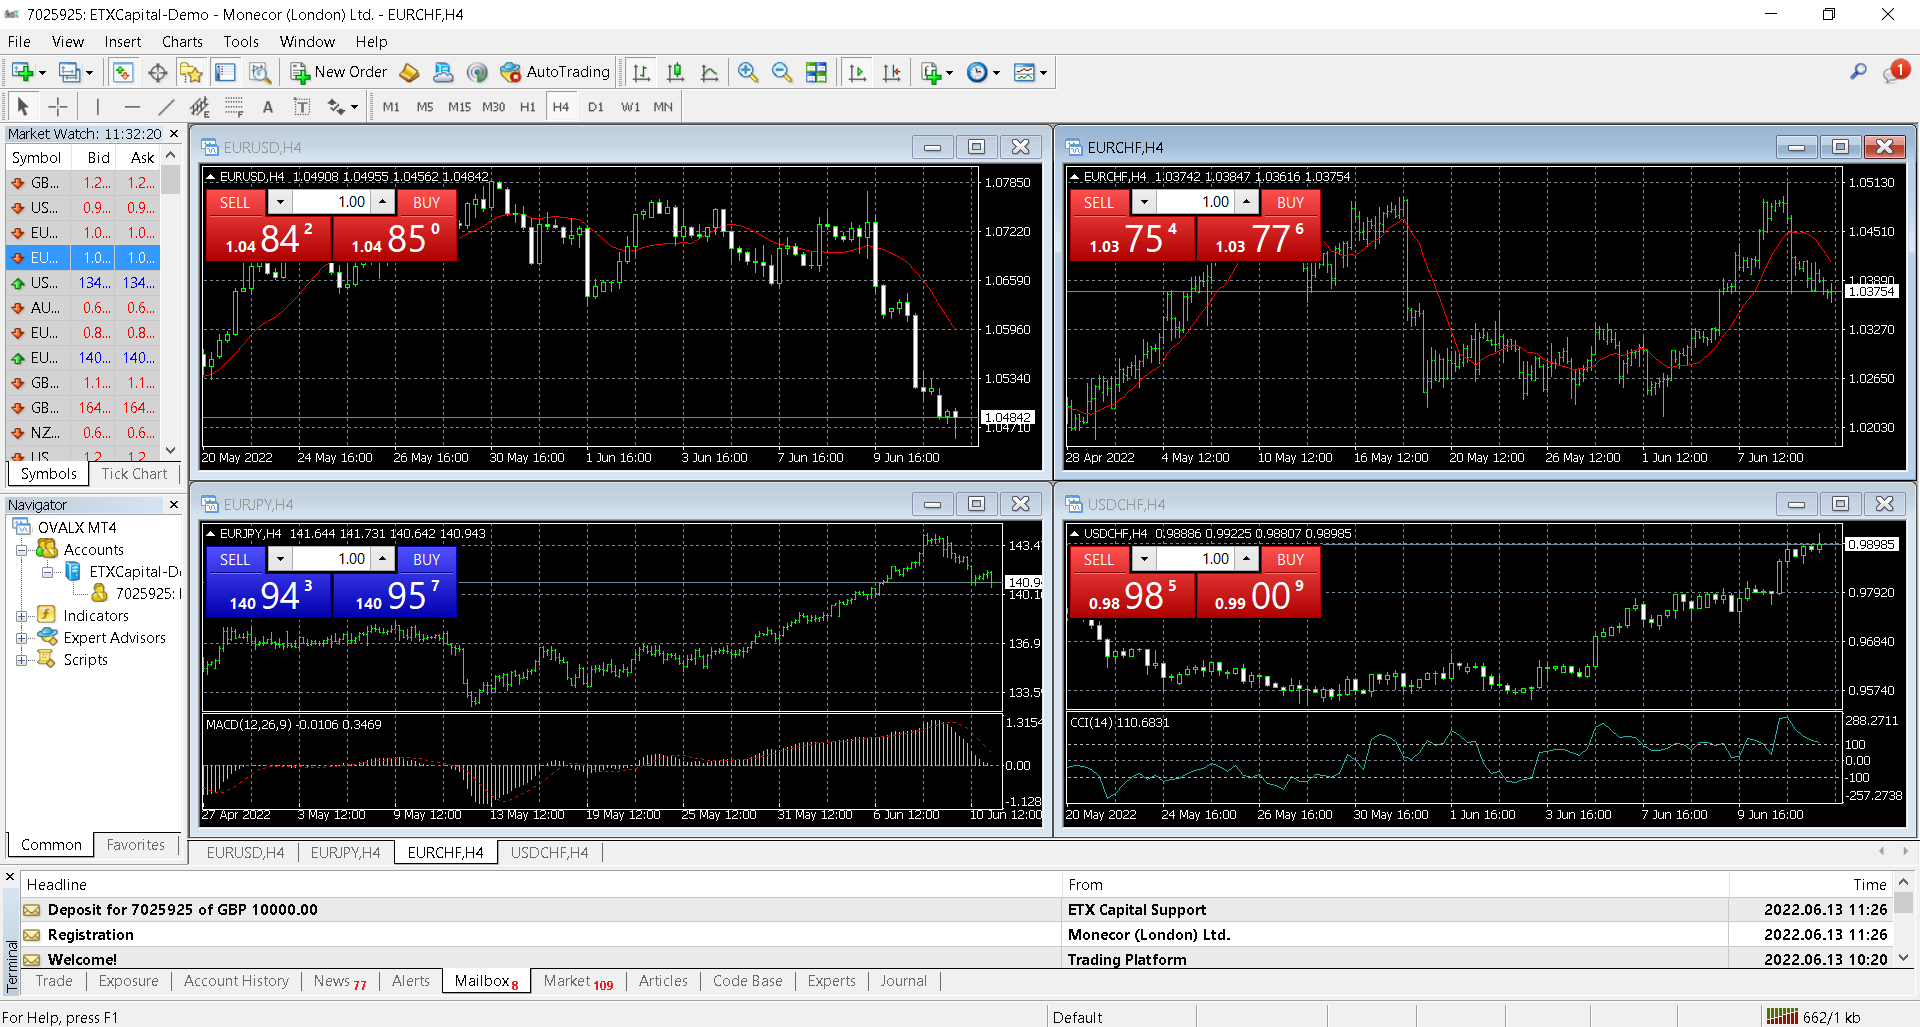Toggle the Data Window crosshair icon
The height and width of the screenshot is (1027, 1920).
point(157,72)
